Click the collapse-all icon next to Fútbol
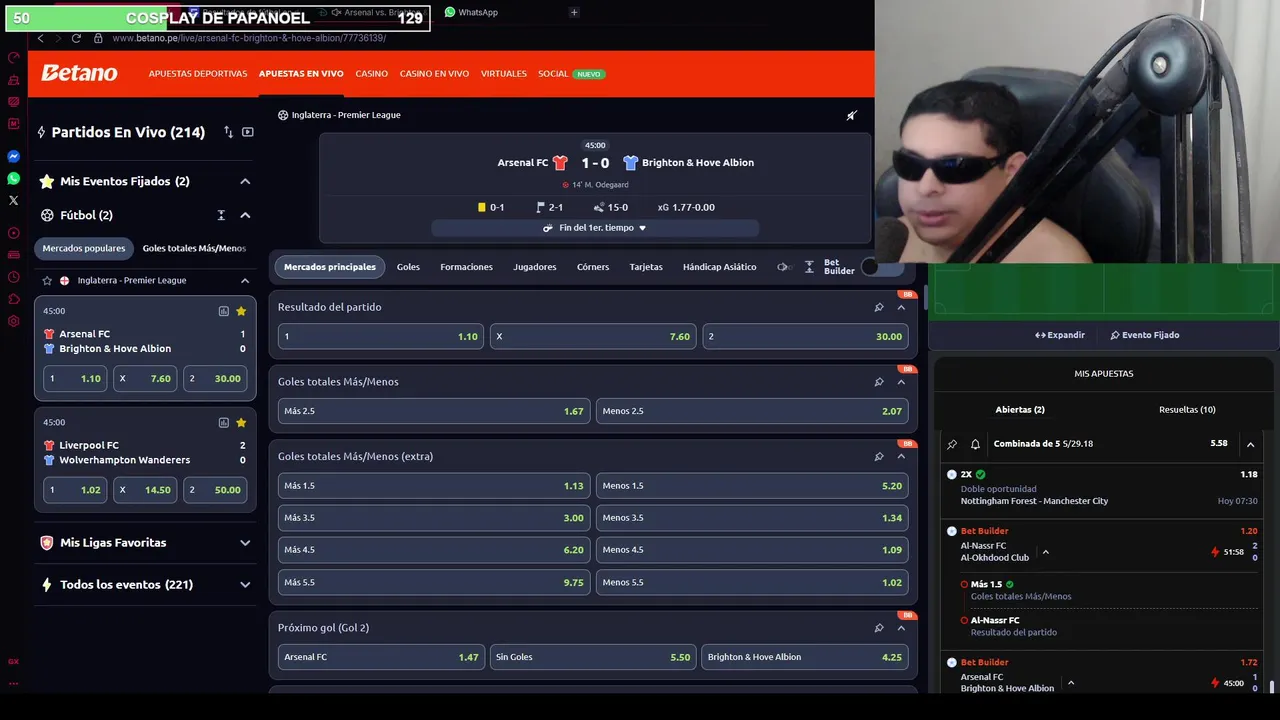1280x720 pixels. click(221, 215)
